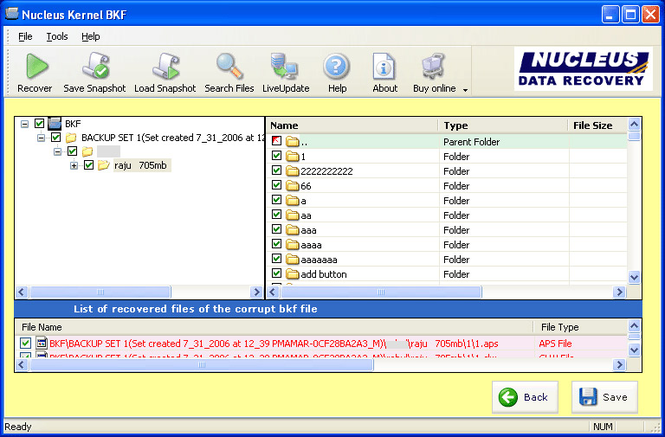Viewport: 665px width, 437px height.
Task: Collapse the BKF root tree node
Action: [x=25, y=124]
